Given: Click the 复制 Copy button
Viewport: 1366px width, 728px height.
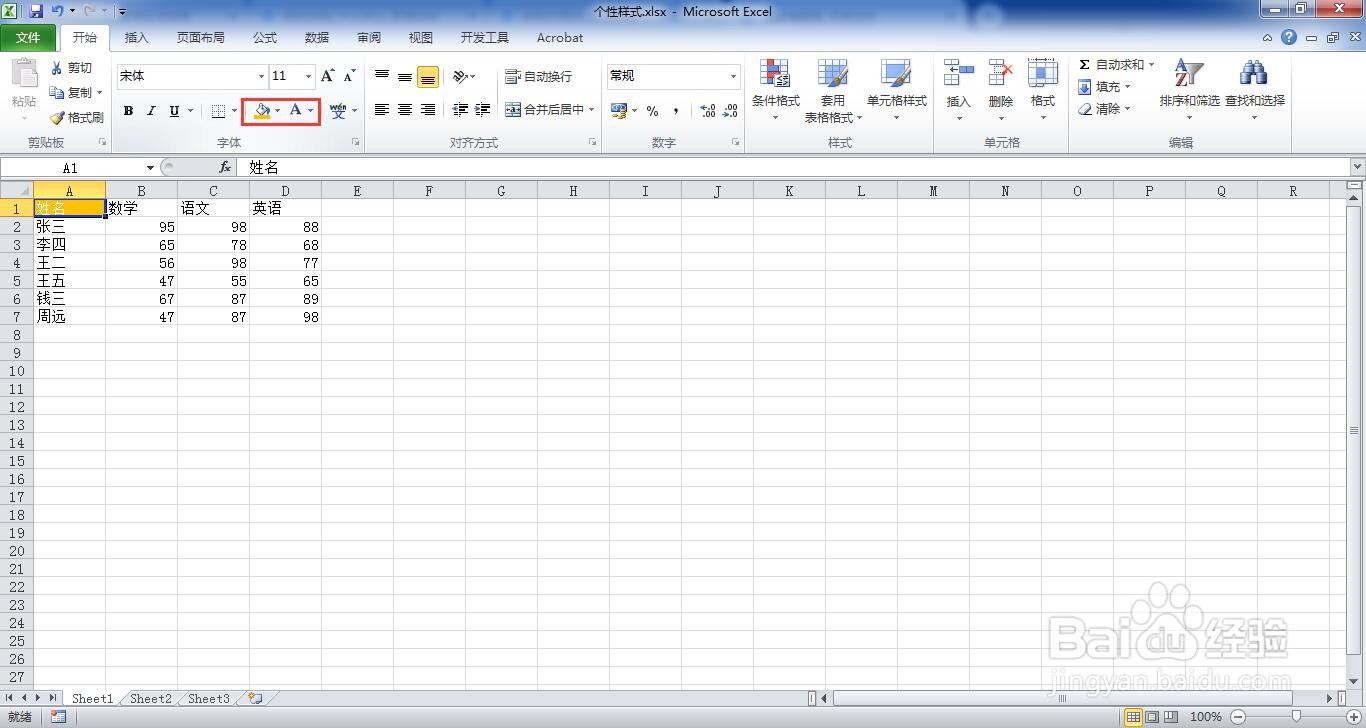Looking at the screenshot, I should coord(76,92).
